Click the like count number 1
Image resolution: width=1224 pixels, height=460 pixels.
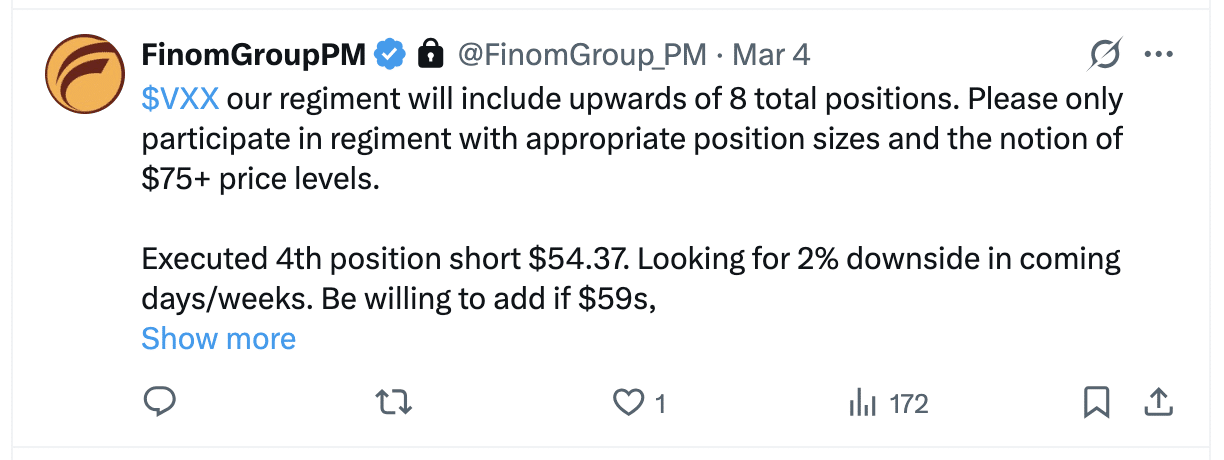(659, 404)
